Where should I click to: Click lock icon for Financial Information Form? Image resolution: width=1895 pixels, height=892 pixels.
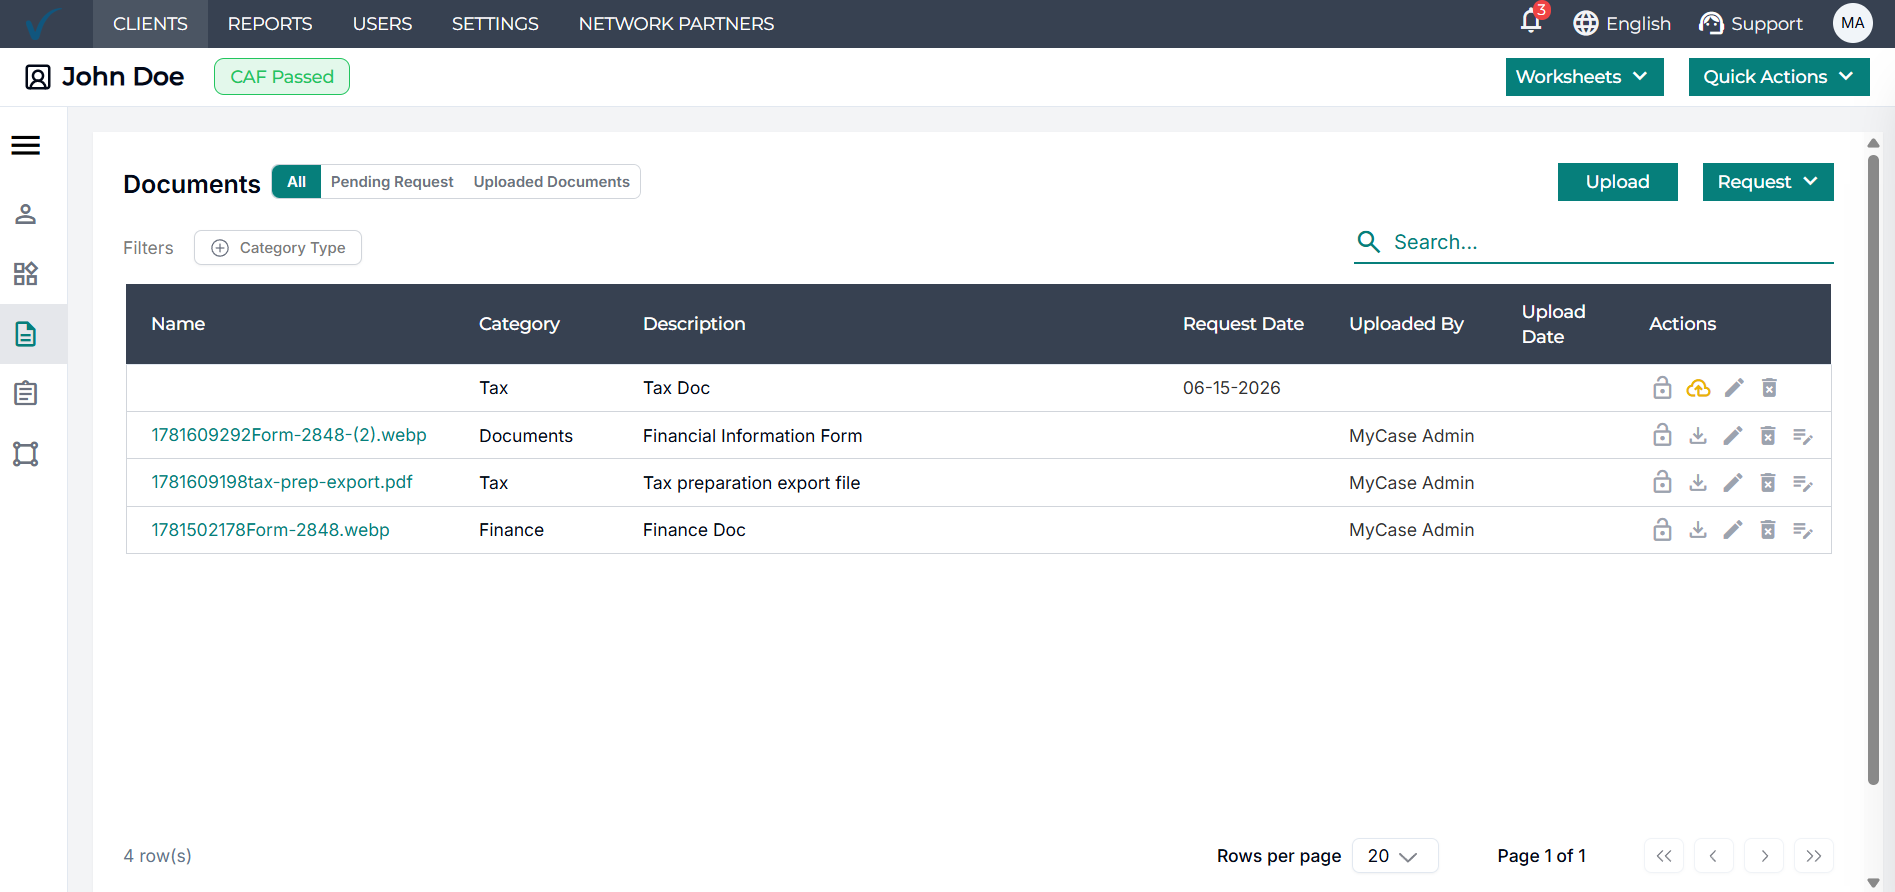(x=1662, y=435)
